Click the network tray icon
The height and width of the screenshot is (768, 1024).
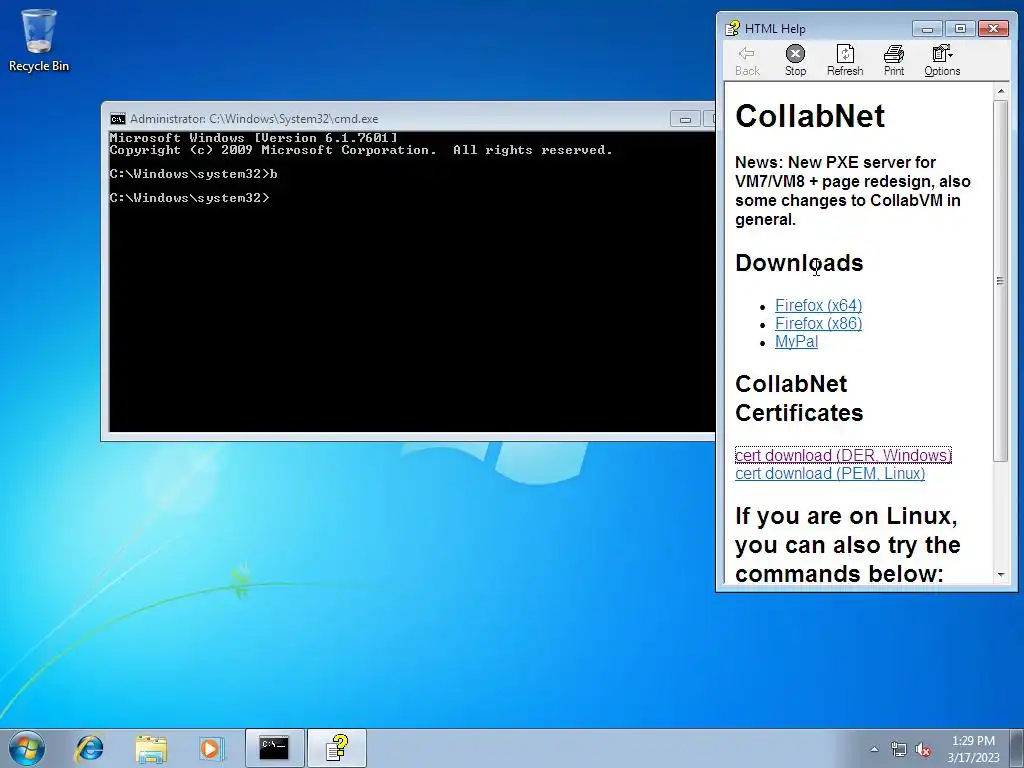pyautogui.click(x=899, y=750)
